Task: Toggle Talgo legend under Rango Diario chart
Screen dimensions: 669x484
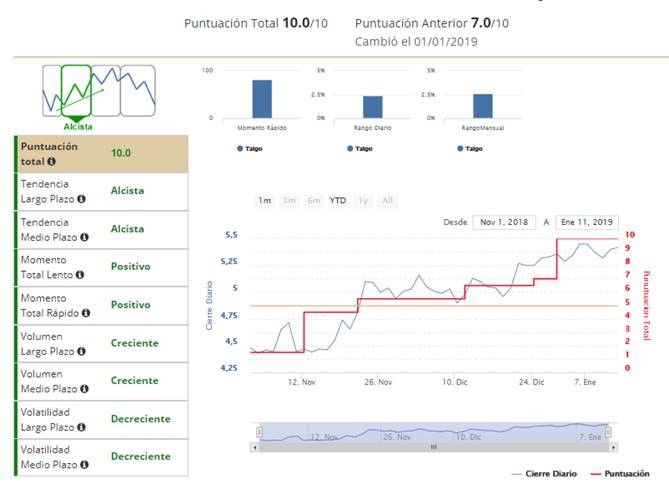Action: pos(360,149)
